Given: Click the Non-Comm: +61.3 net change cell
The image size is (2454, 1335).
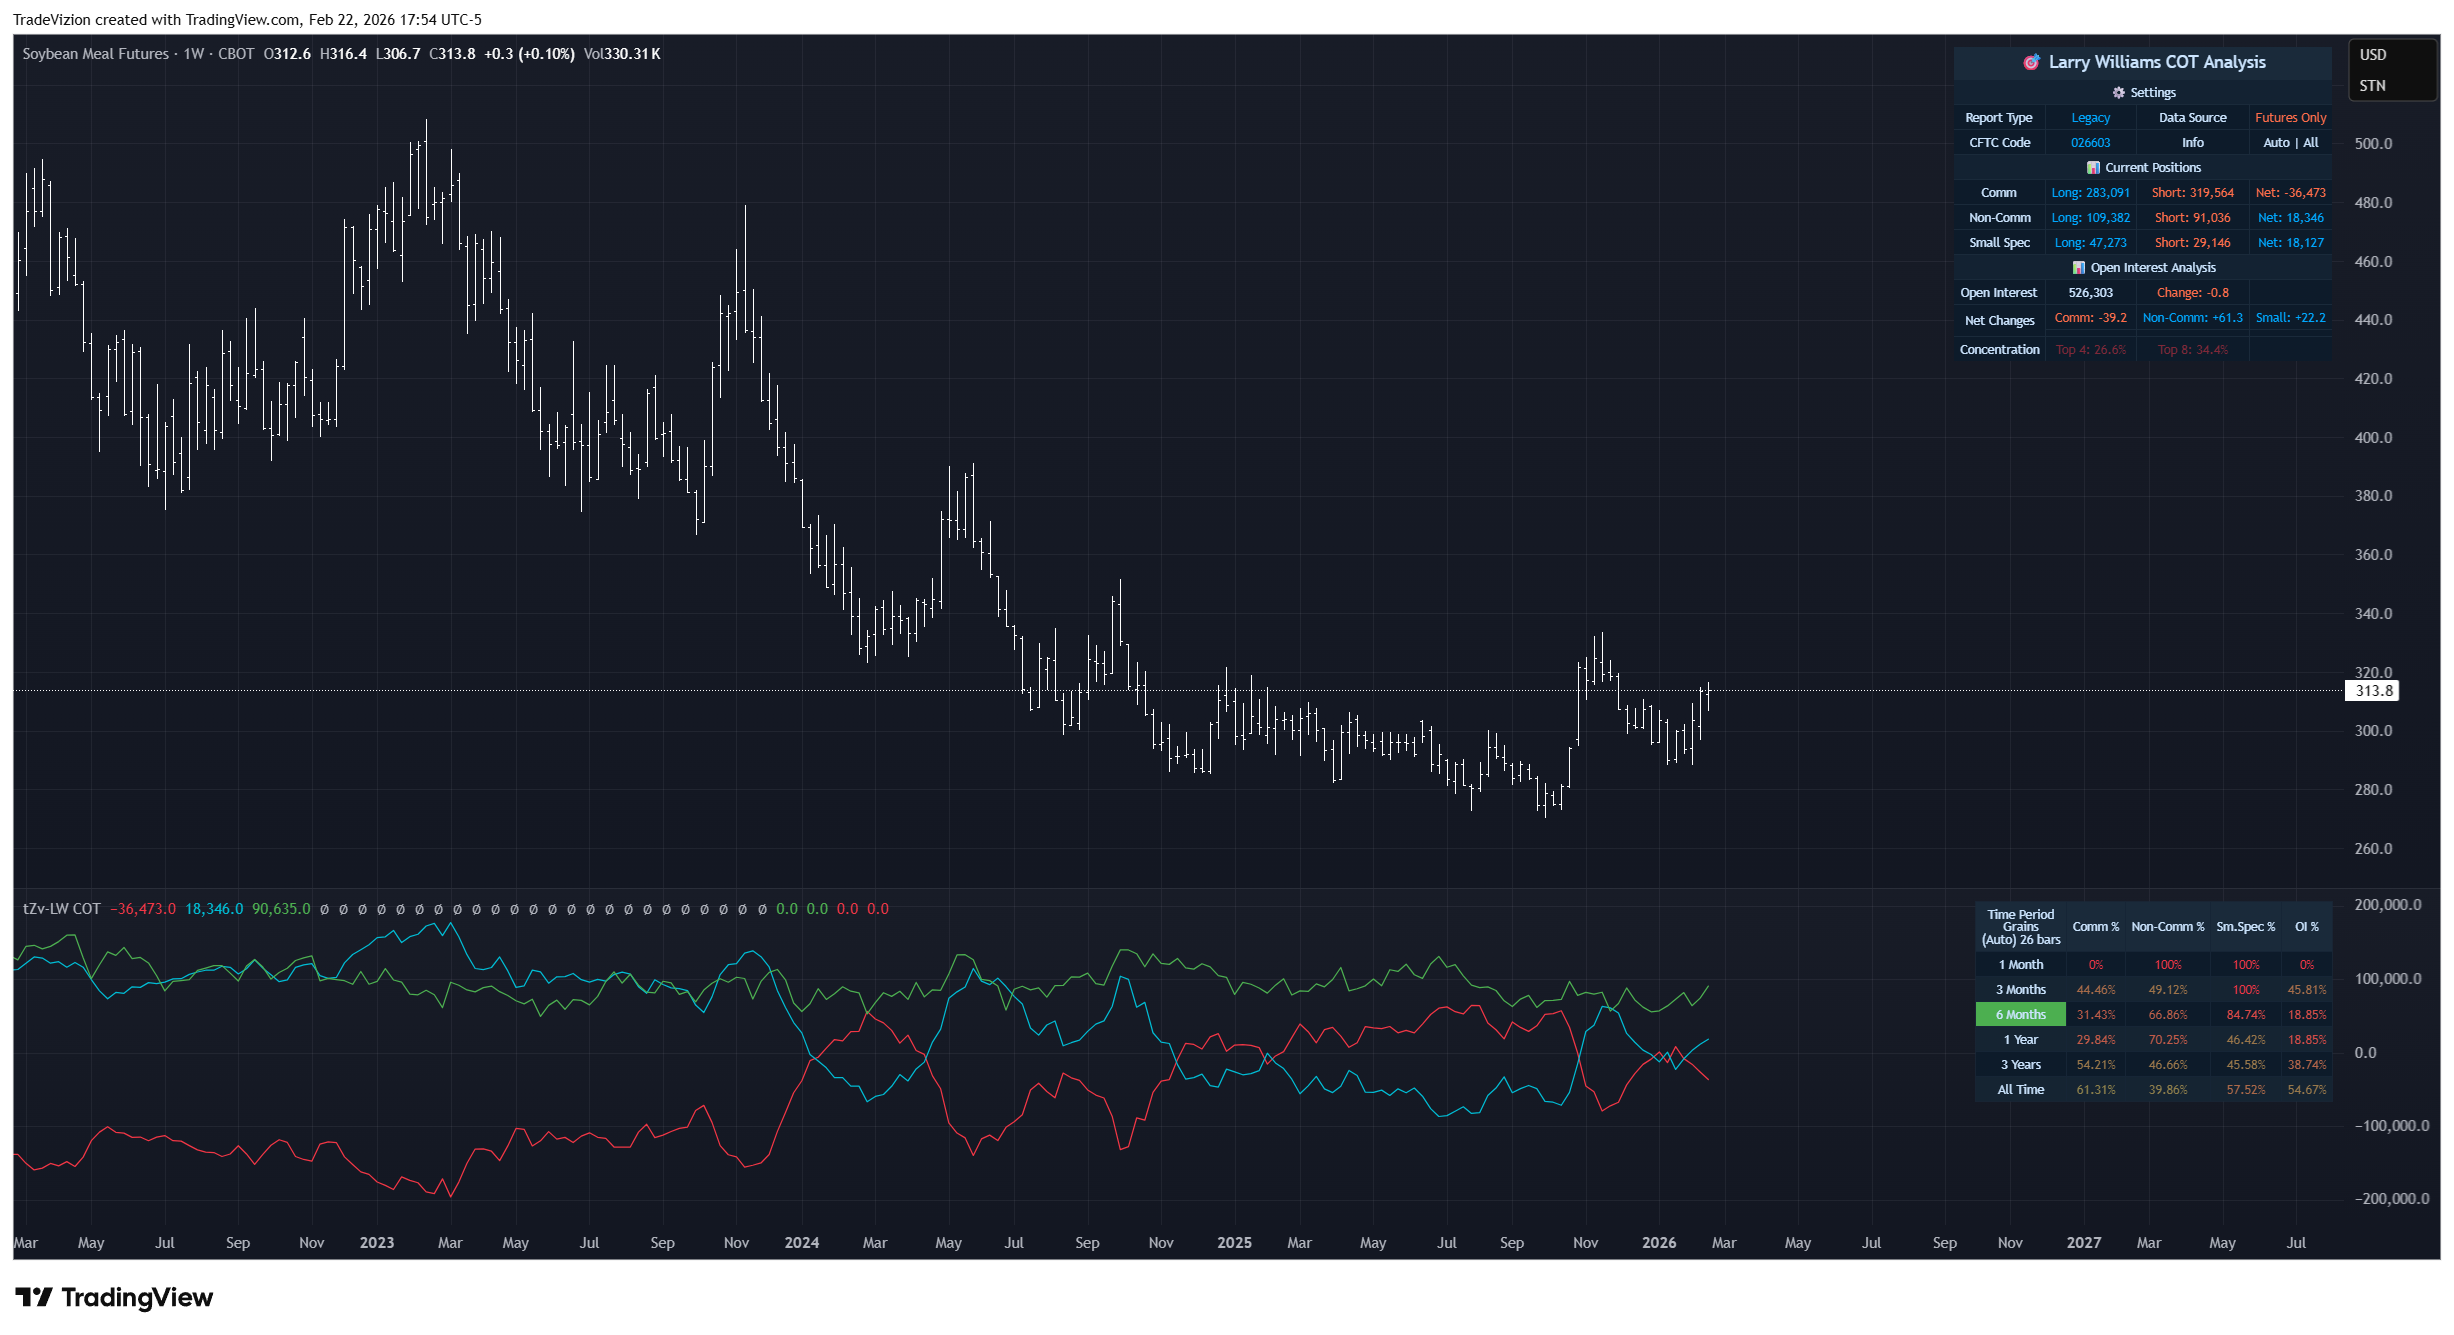Looking at the screenshot, I should (2192, 318).
